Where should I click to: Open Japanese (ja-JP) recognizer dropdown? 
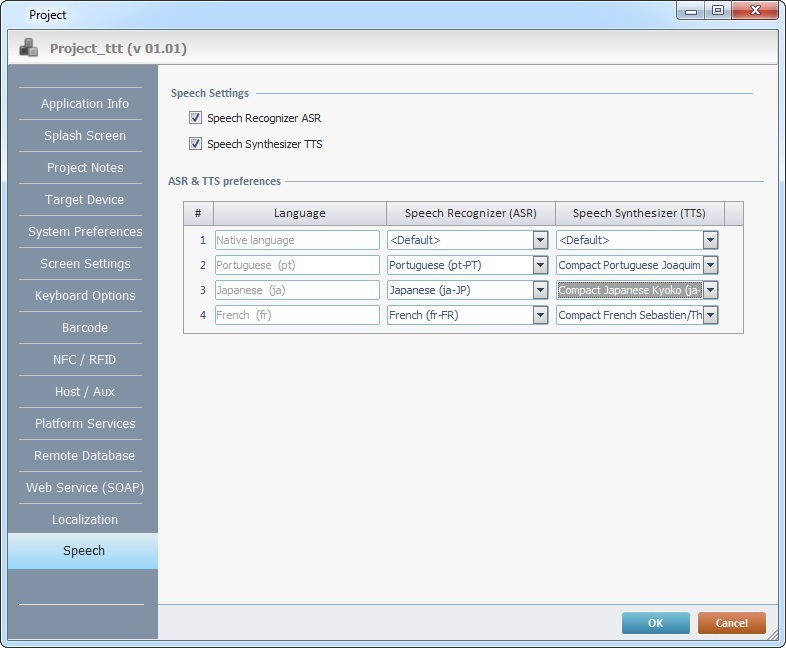(x=540, y=290)
